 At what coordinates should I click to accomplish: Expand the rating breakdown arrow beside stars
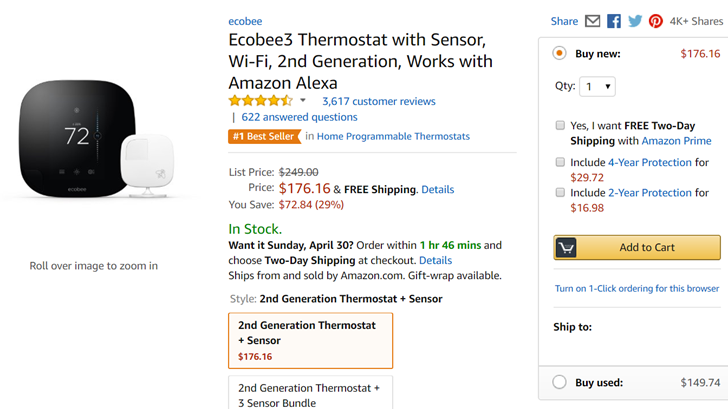tap(303, 100)
